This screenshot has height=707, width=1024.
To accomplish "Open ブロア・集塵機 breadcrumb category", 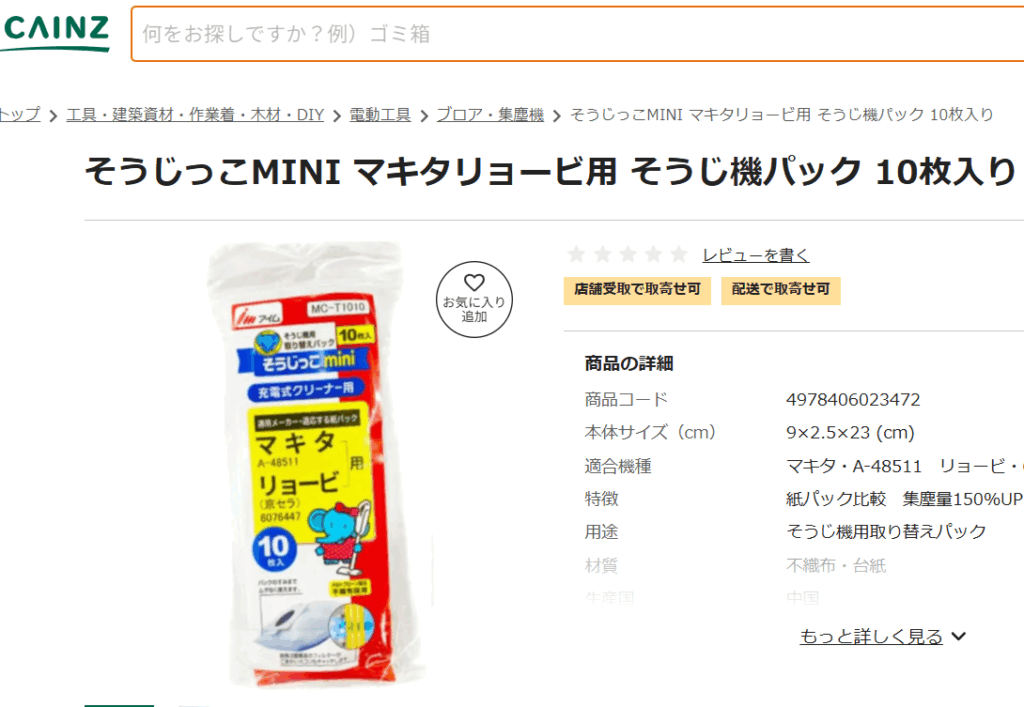I will coord(490,115).
